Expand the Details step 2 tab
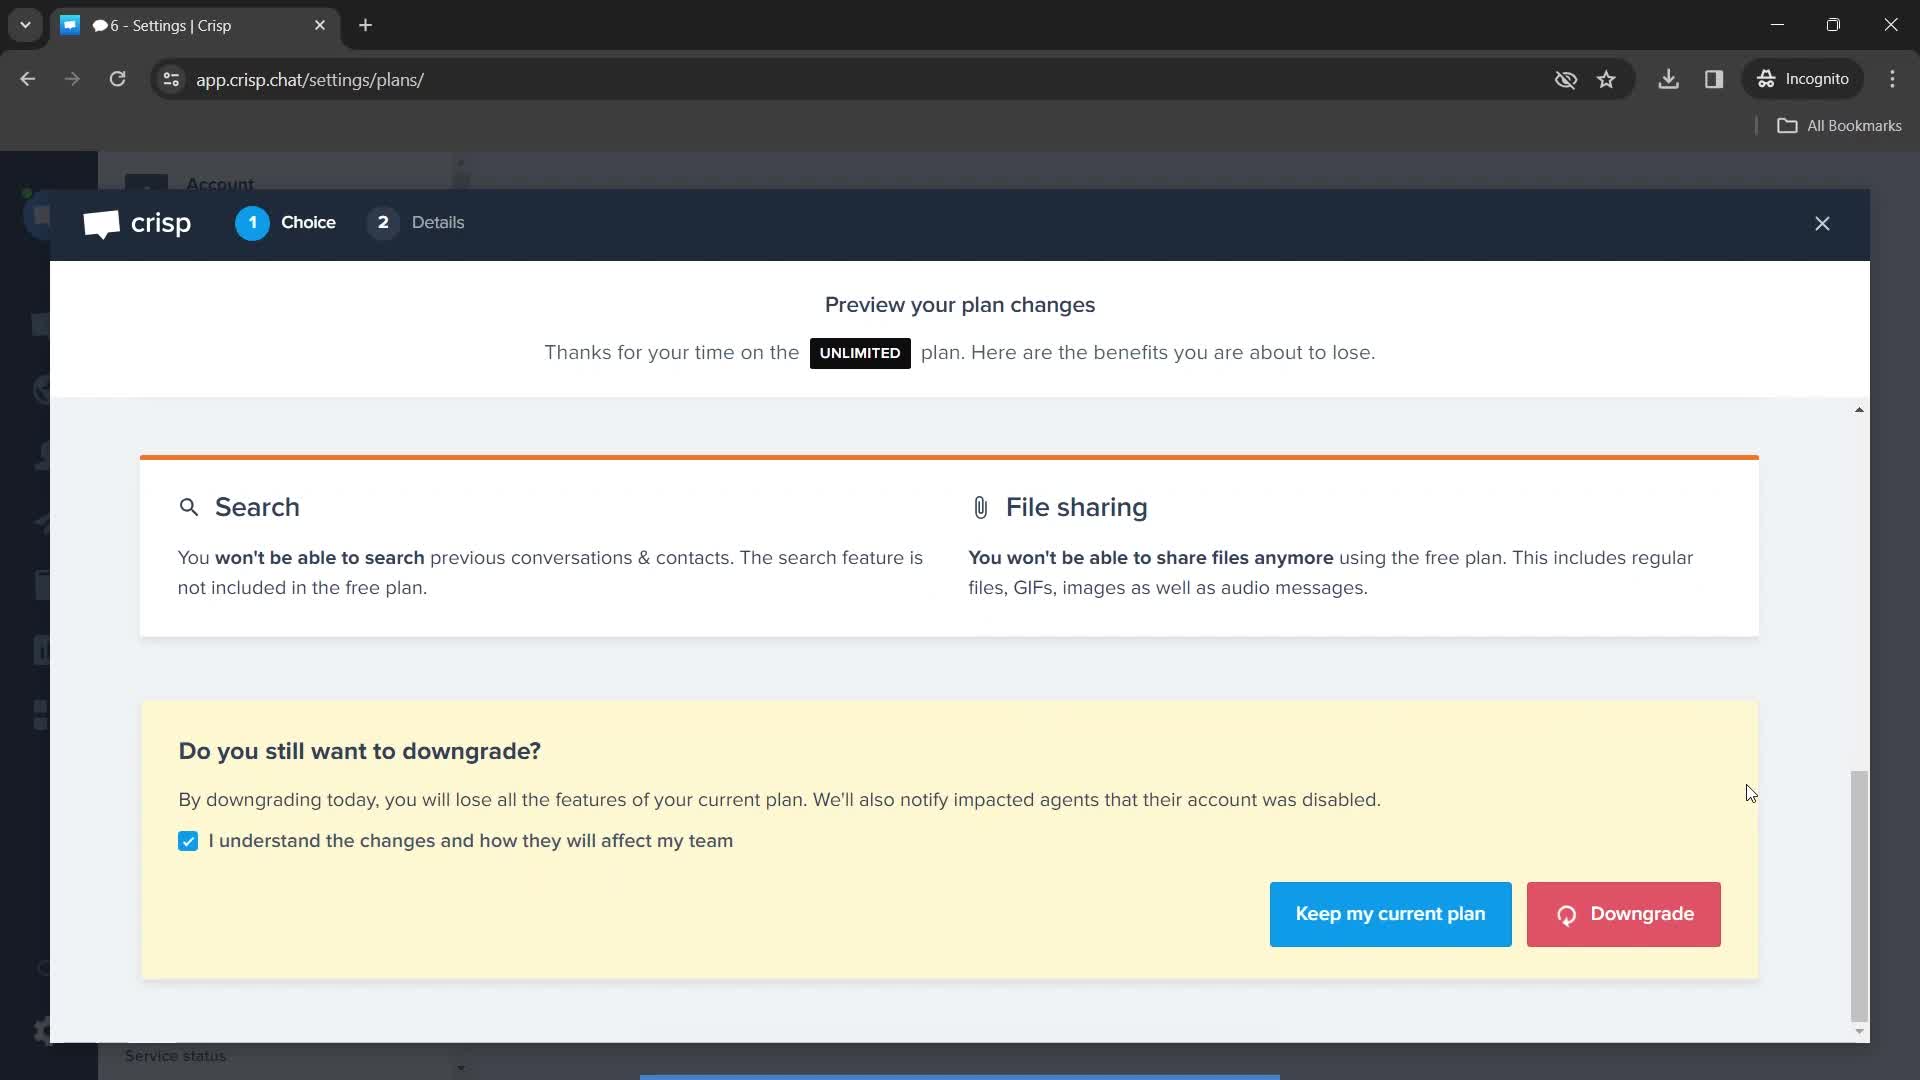The width and height of the screenshot is (1920, 1080). tap(415, 222)
